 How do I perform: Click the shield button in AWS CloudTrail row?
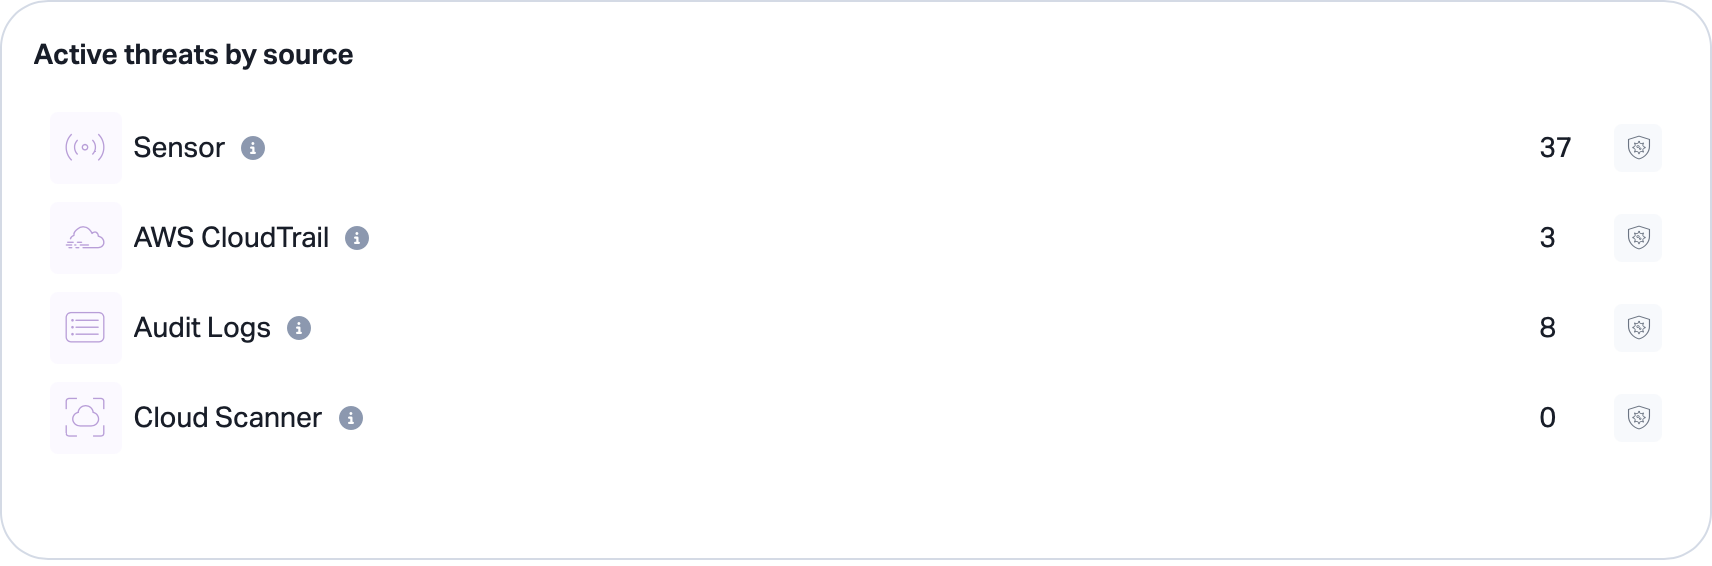1638,238
